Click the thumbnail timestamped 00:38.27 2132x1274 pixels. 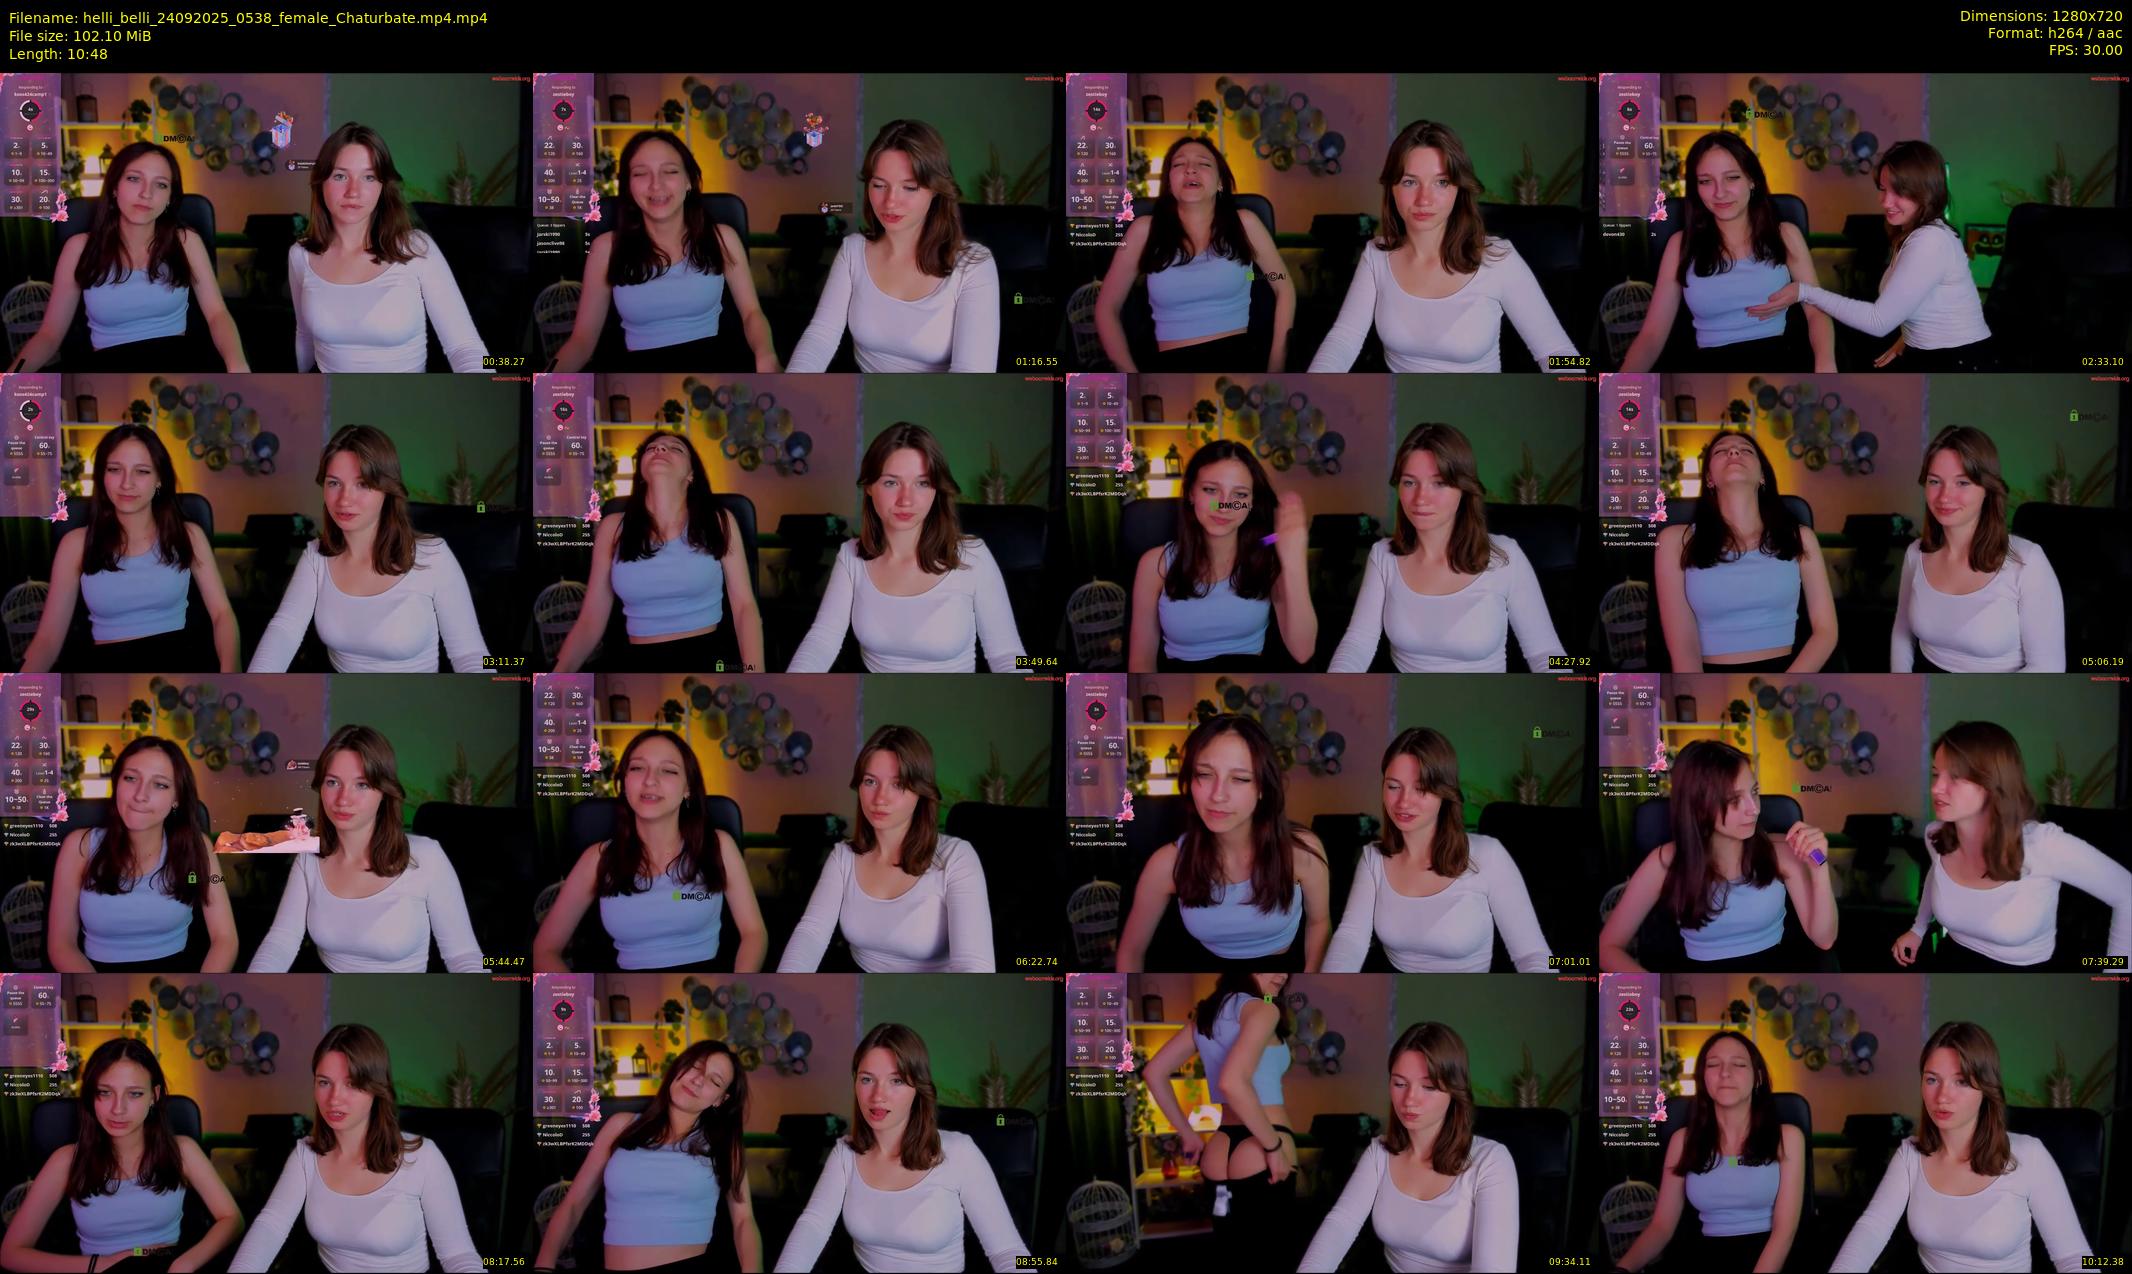266,222
